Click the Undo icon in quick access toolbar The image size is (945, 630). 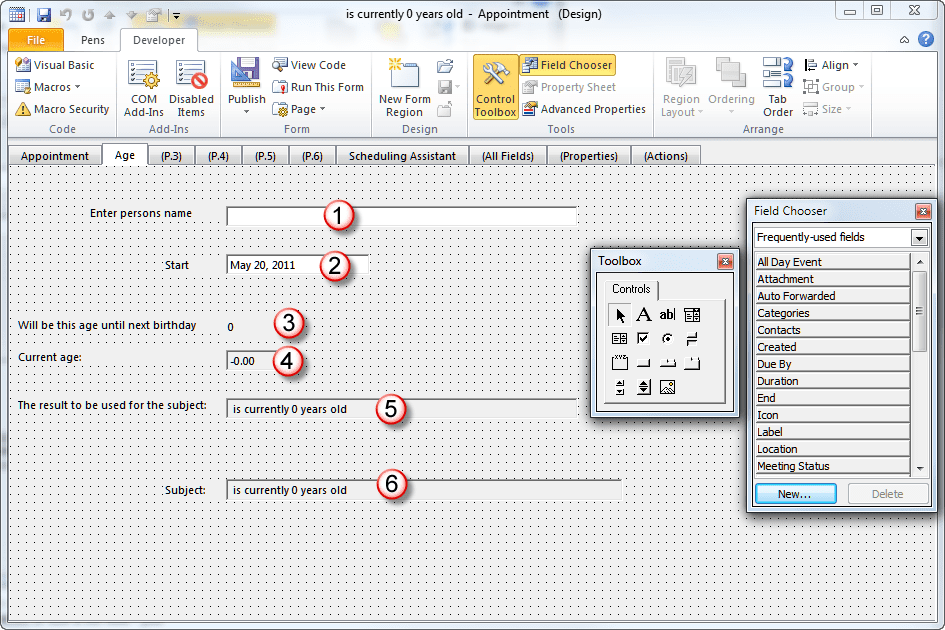(x=66, y=14)
